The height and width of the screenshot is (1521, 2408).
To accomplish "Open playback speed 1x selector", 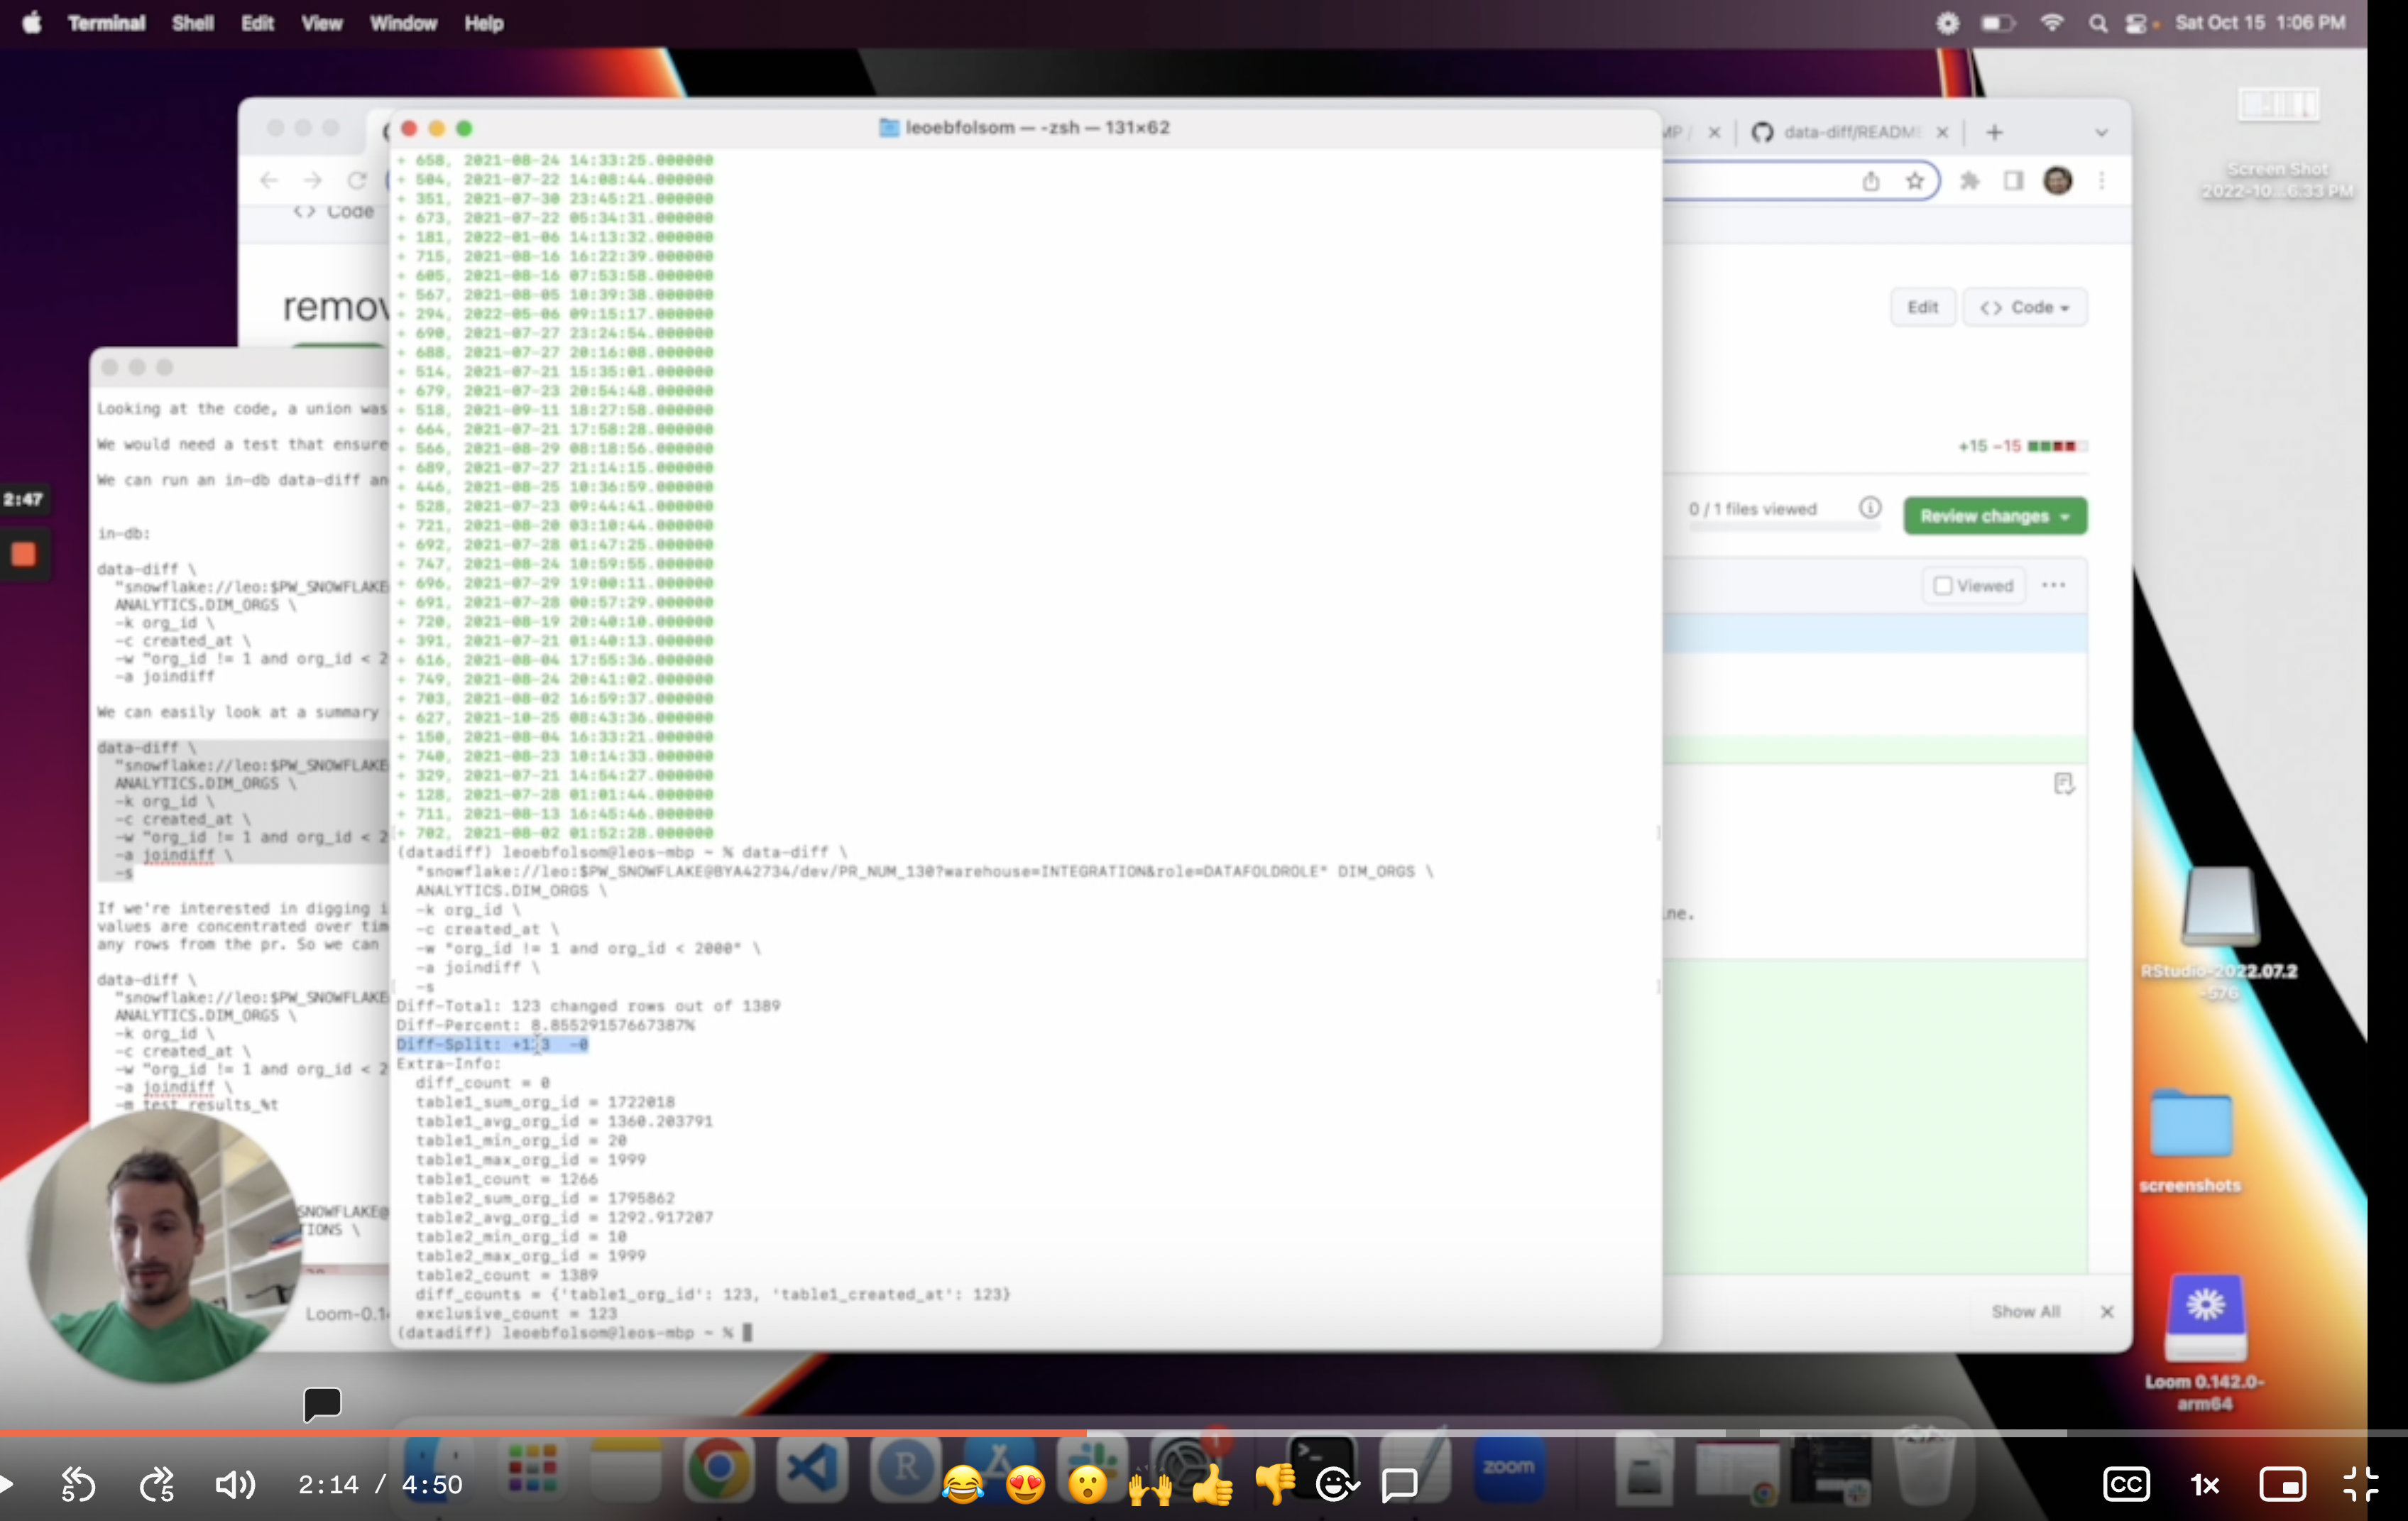I will (x=2204, y=1485).
